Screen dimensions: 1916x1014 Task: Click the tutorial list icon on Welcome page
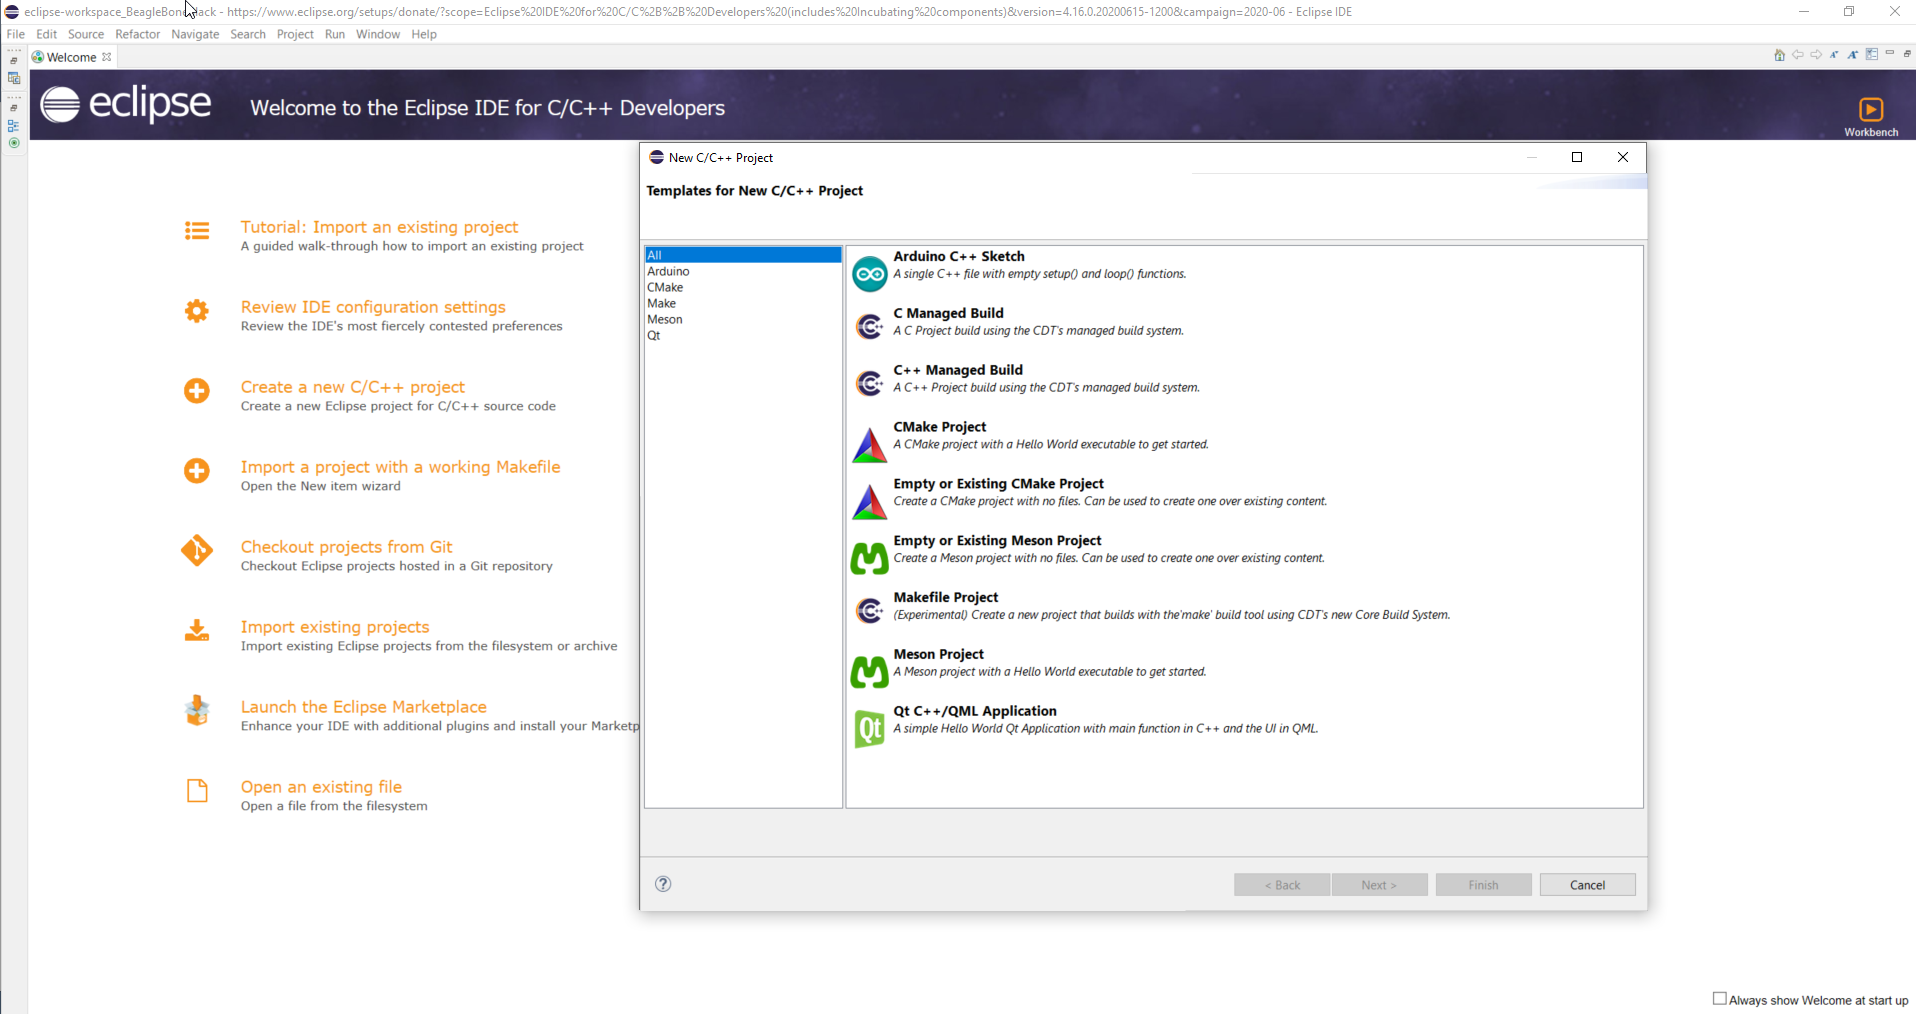[197, 231]
